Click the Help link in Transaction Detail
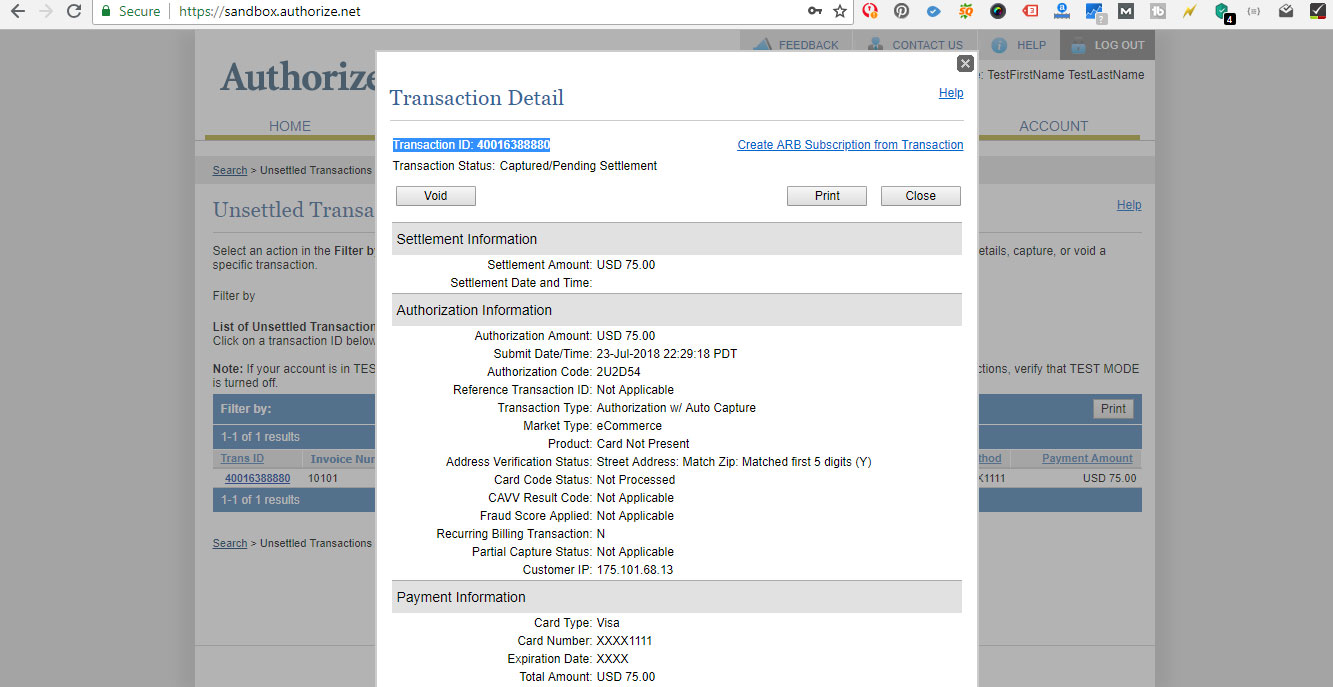1333x687 pixels. [951, 93]
